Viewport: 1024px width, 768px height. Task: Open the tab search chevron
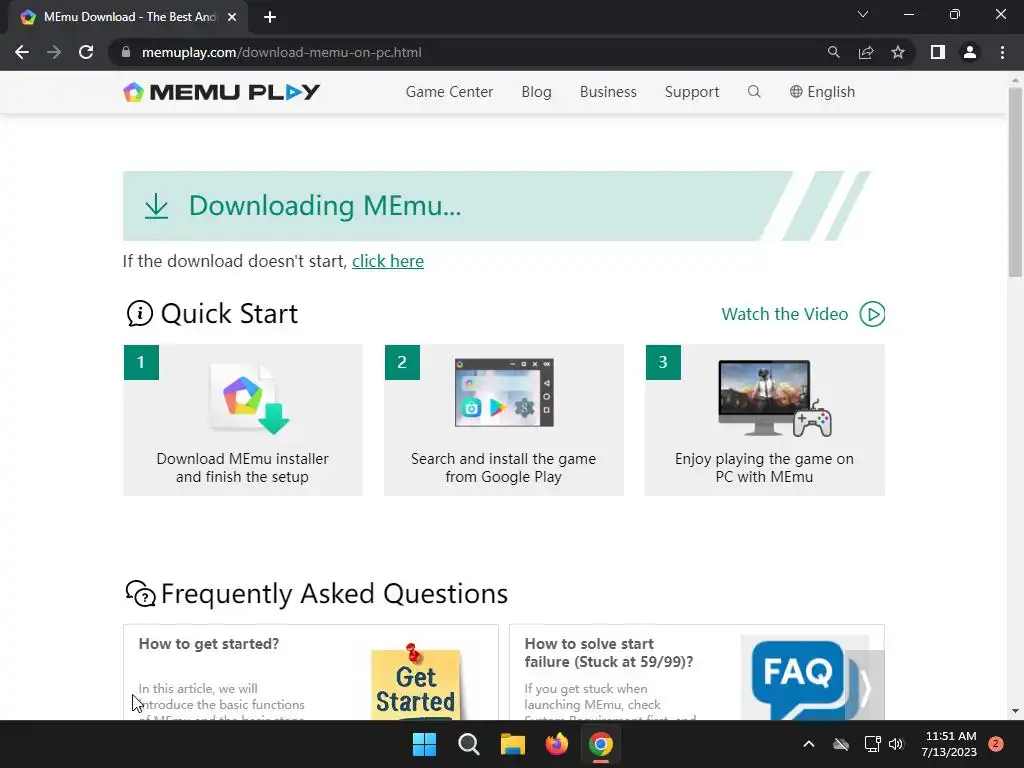pyautogui.click(x=863, y=14)
